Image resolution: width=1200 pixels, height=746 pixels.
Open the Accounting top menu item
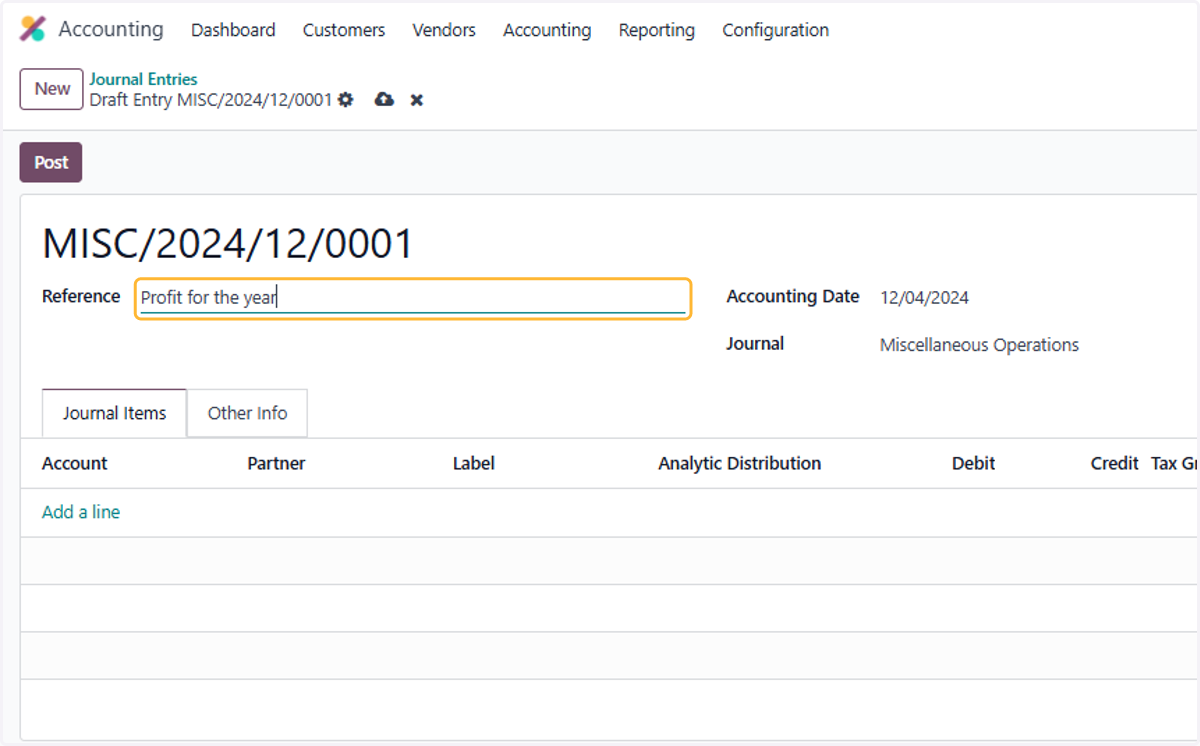point(547,30)
